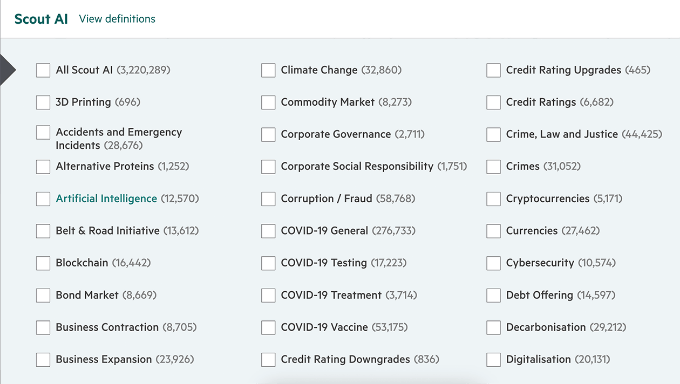Check the Belt & Road Initiative checkbox
680x384 pixels.
pyautogui.click(x=43, y=231)
